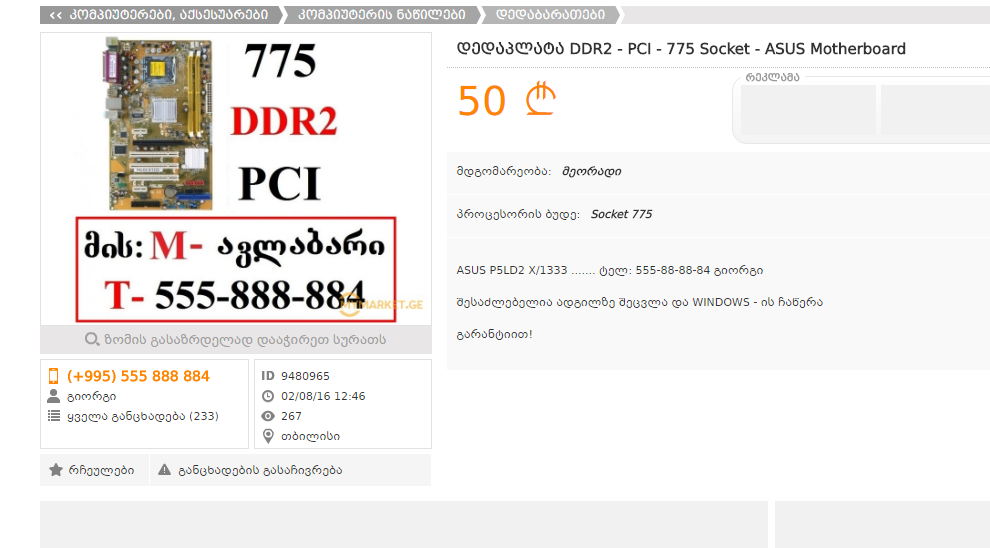This screenshot has height=548, width=990.
Task: Click view count 267
Action: [x=291, y=416]
